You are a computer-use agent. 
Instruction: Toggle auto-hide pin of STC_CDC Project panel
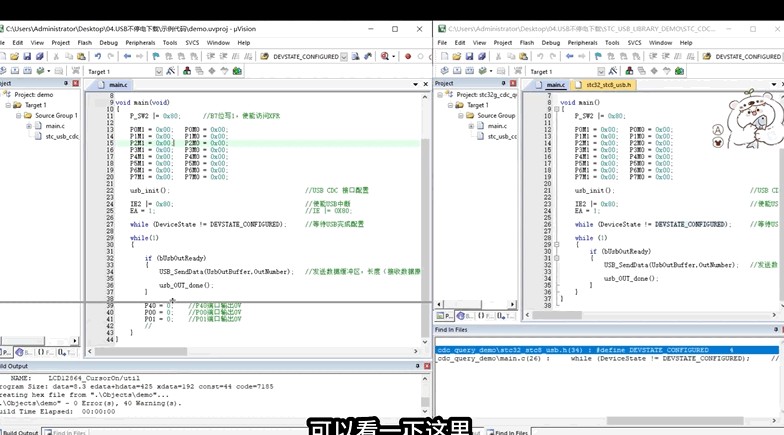pos(504,83)
